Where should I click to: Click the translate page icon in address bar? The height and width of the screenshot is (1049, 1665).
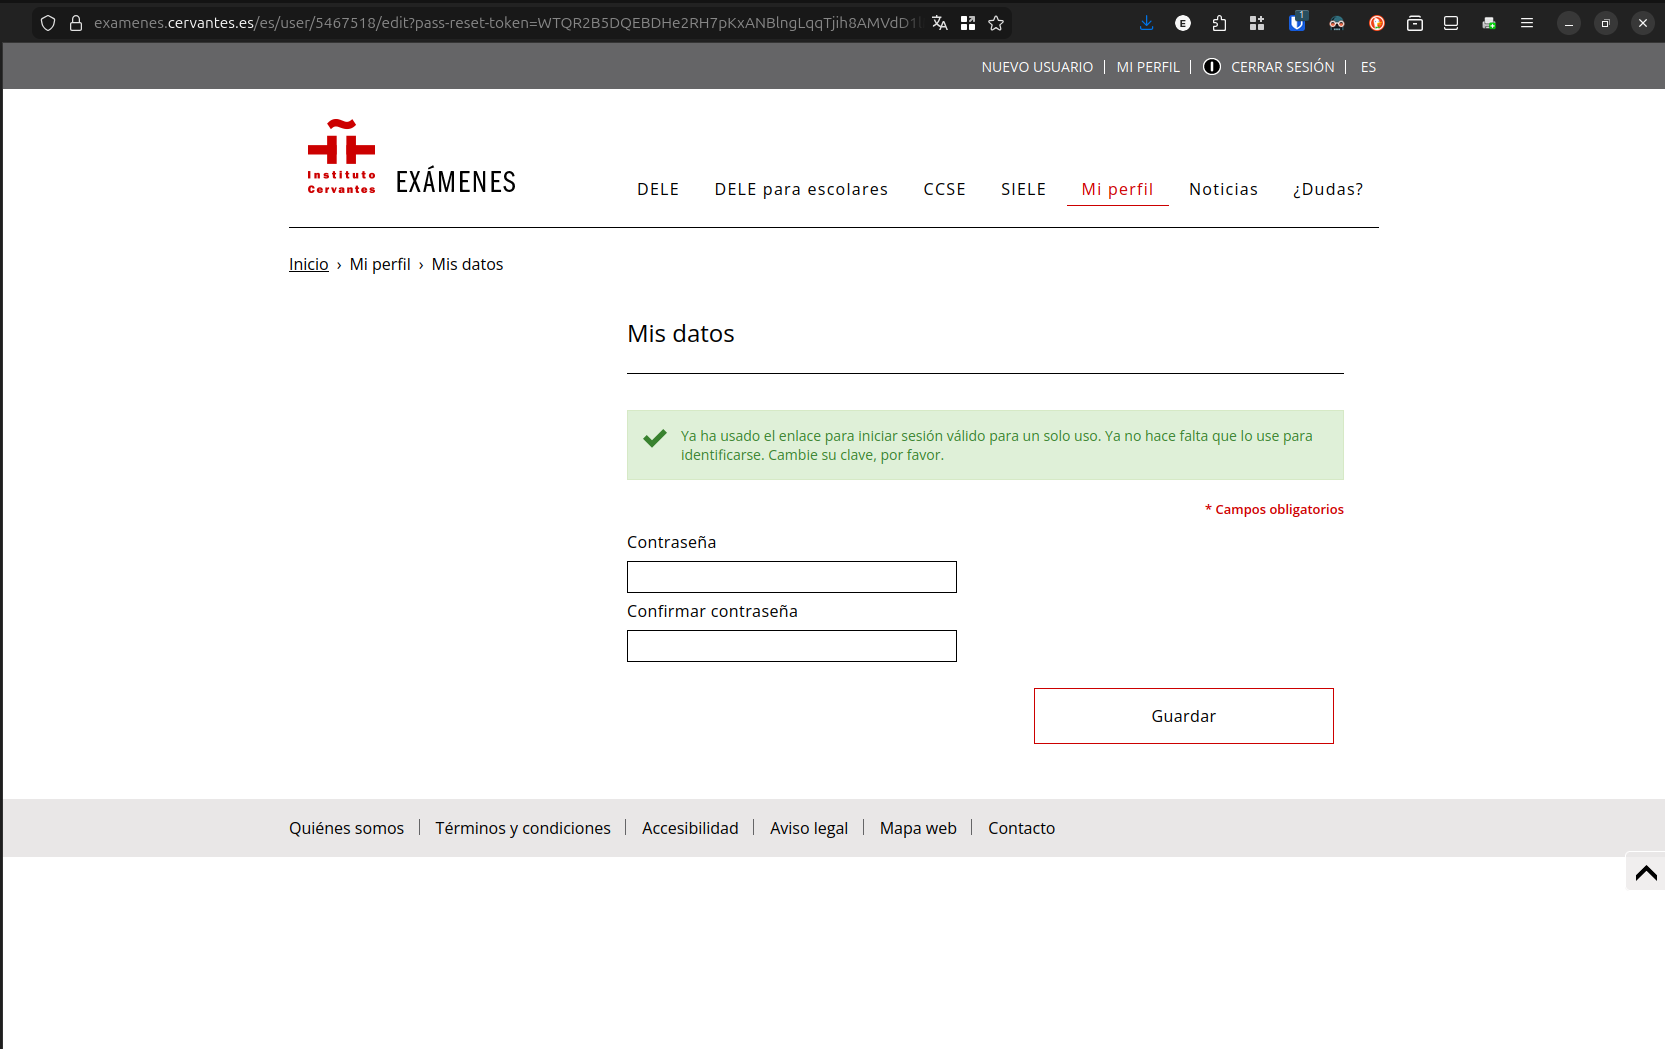[939, 23]
